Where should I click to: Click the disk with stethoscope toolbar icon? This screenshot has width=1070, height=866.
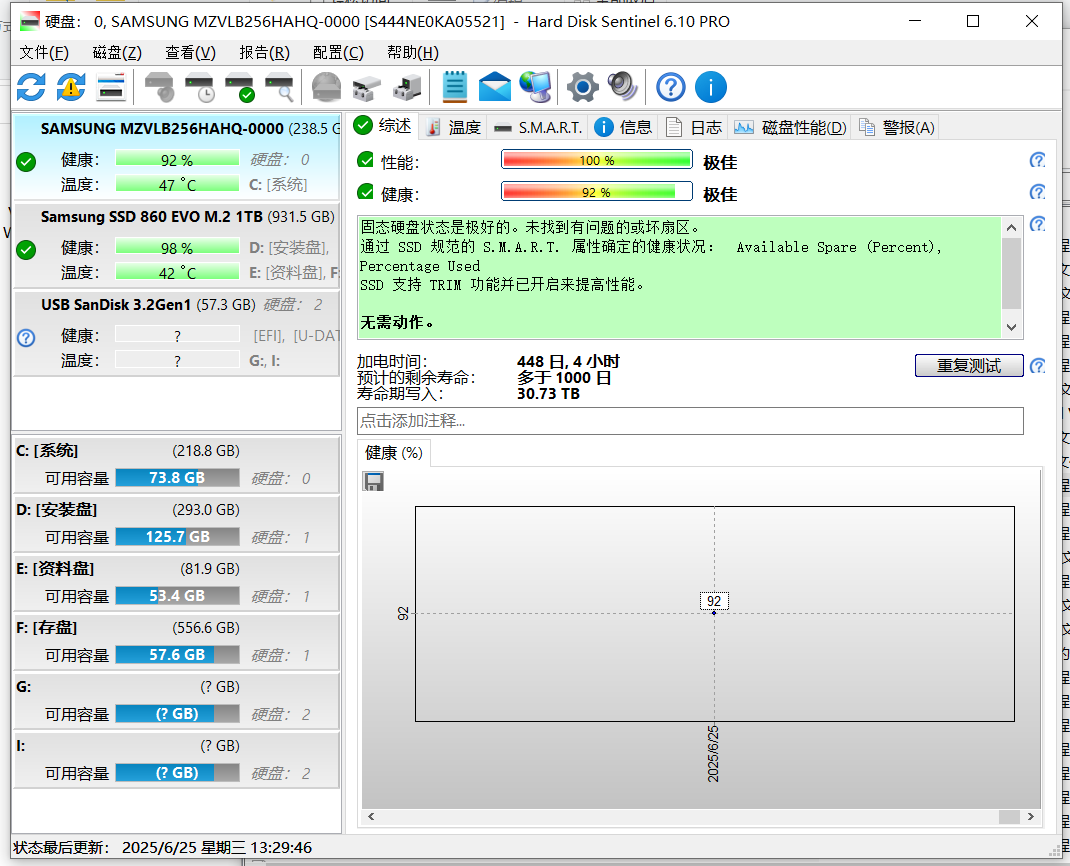(x=160, y=87)
